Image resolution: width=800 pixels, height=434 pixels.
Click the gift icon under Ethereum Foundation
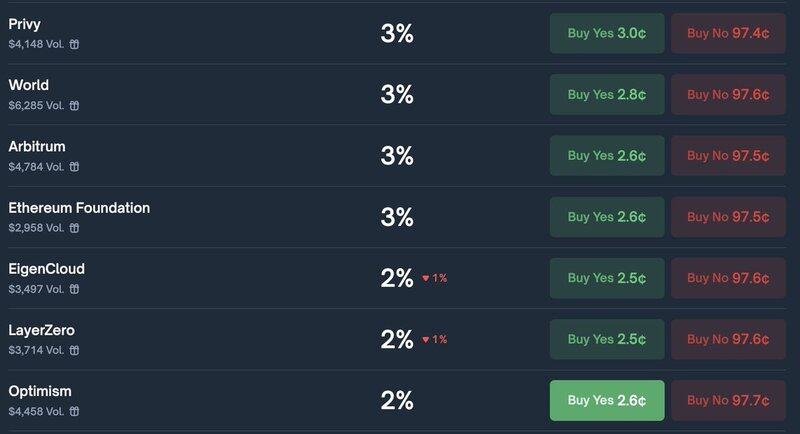(x=74, y=228)
